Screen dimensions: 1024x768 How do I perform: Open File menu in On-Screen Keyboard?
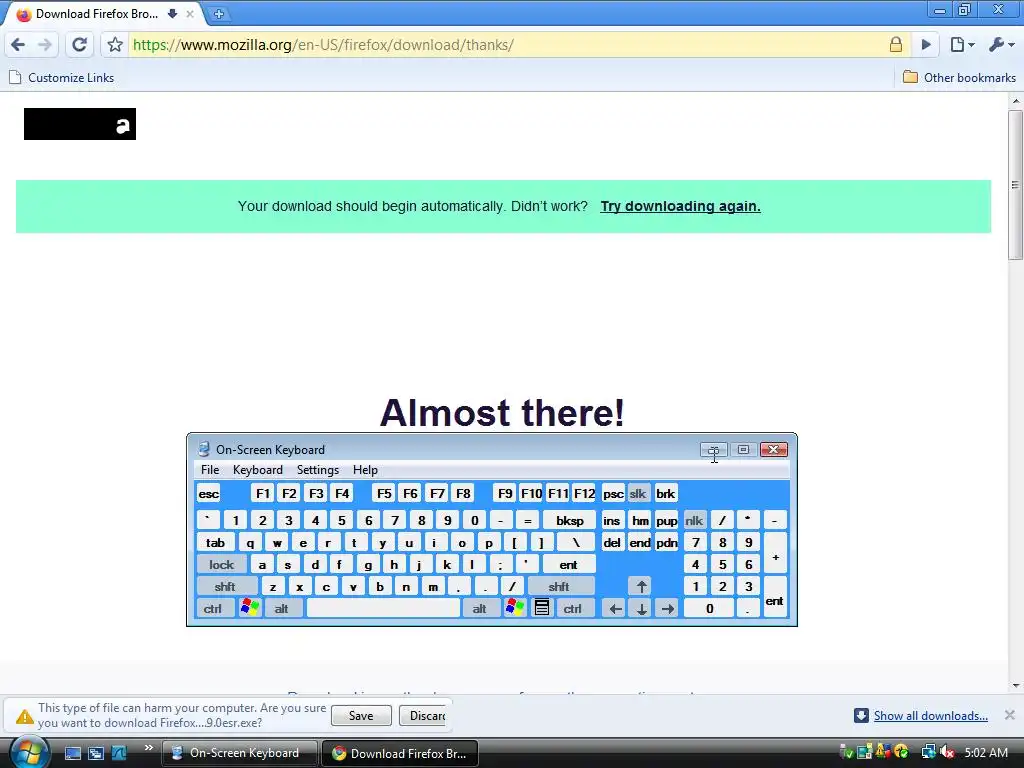coord(210,470)
